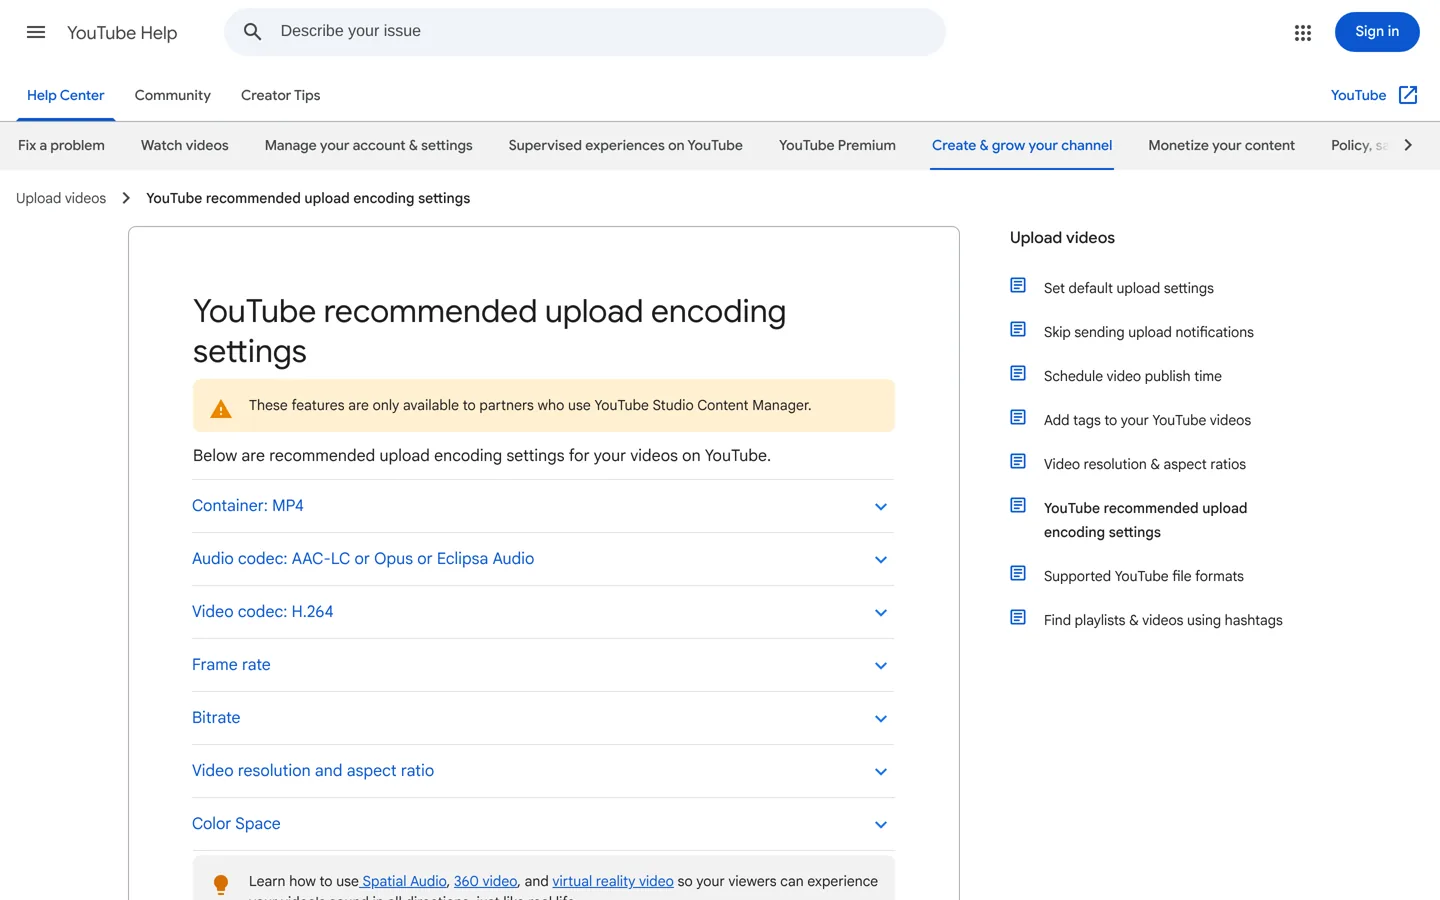Viewport: 1440px width, 900px height.
Task: Open Skip sending upload notifications article
Action: (1149, 332)
